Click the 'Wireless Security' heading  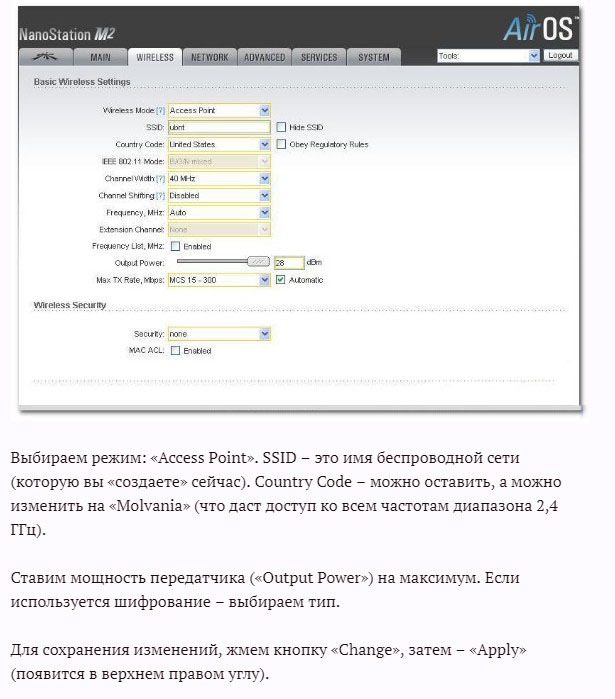[x=70, y=305]
